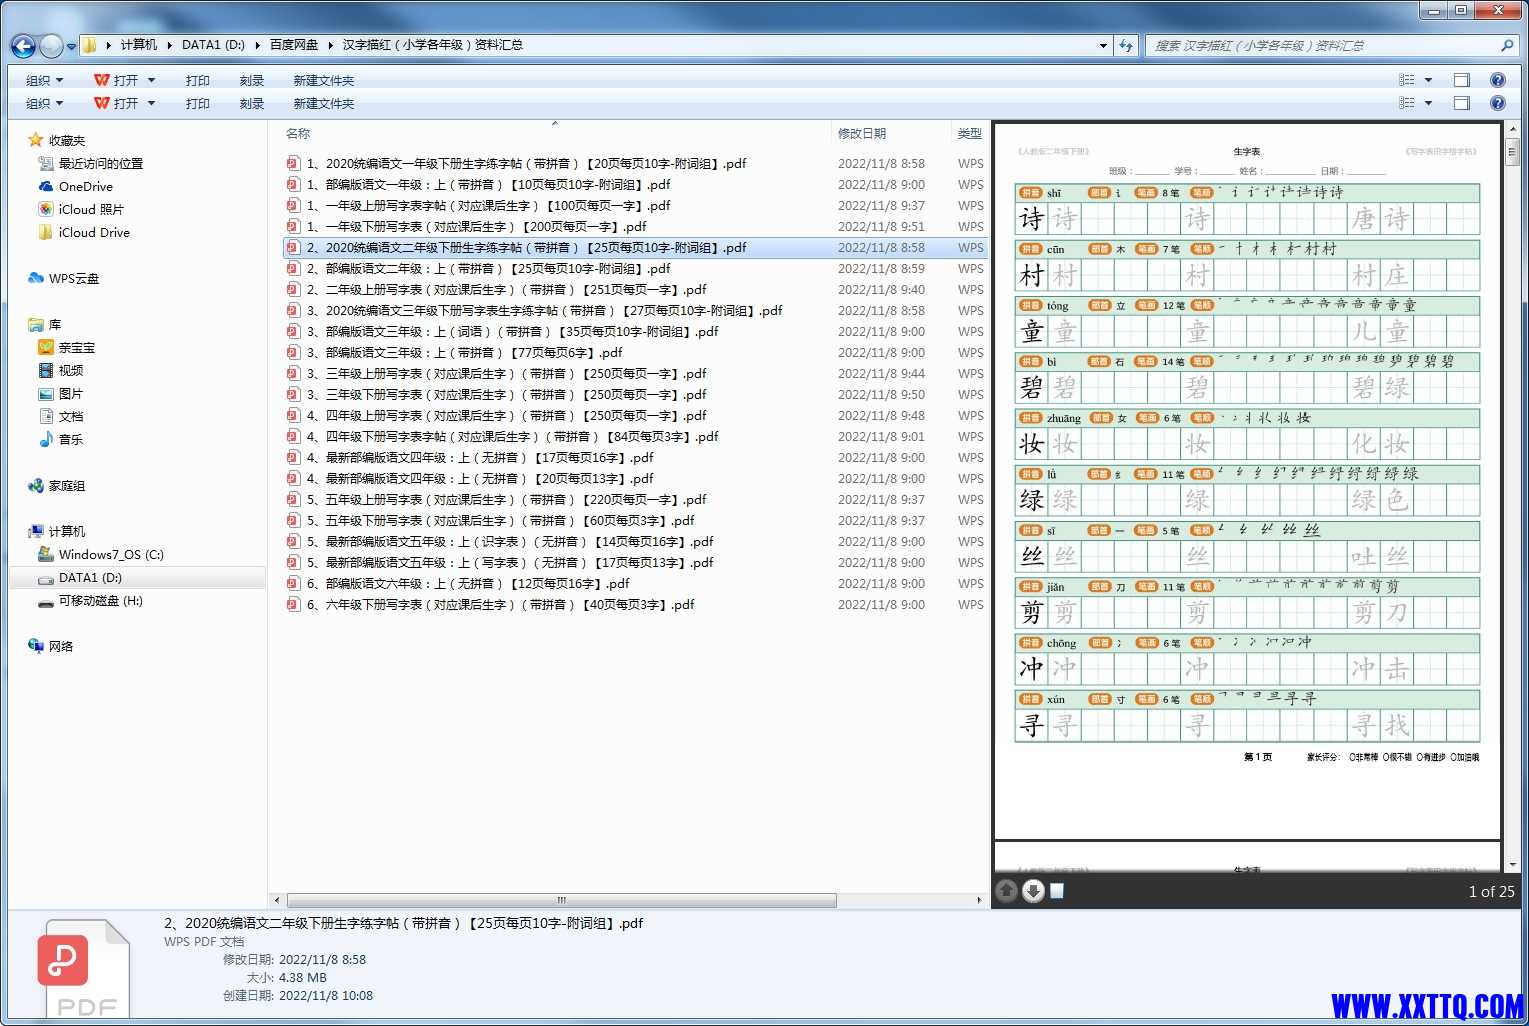
Task: Select 网络 in the navigation pane
Action: pyautogui.click(x=61, y=646)
